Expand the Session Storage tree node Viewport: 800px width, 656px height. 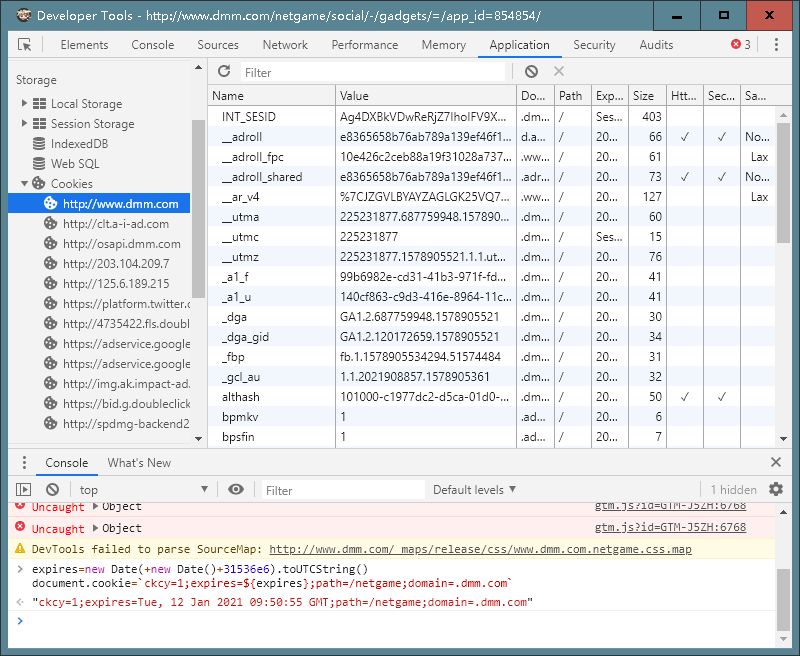(24, 123)
